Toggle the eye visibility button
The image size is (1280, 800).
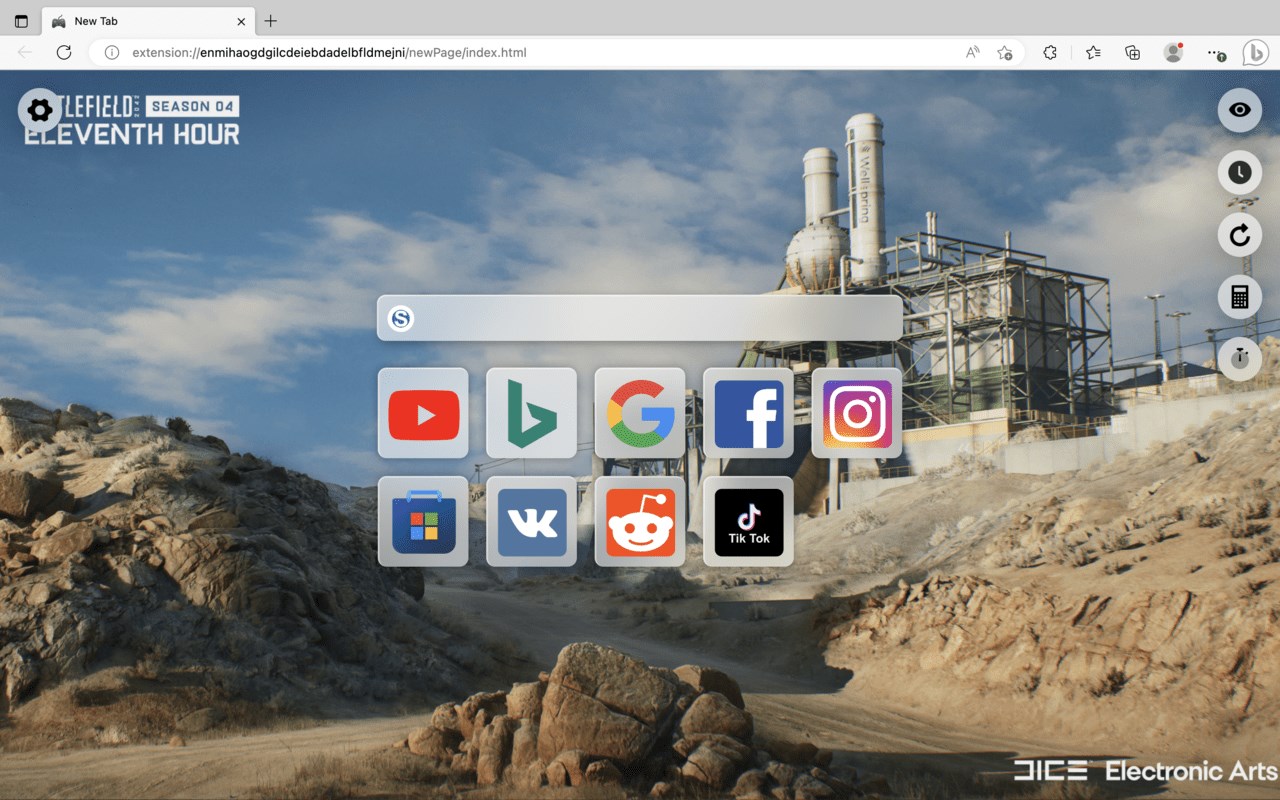point(1240,110)
